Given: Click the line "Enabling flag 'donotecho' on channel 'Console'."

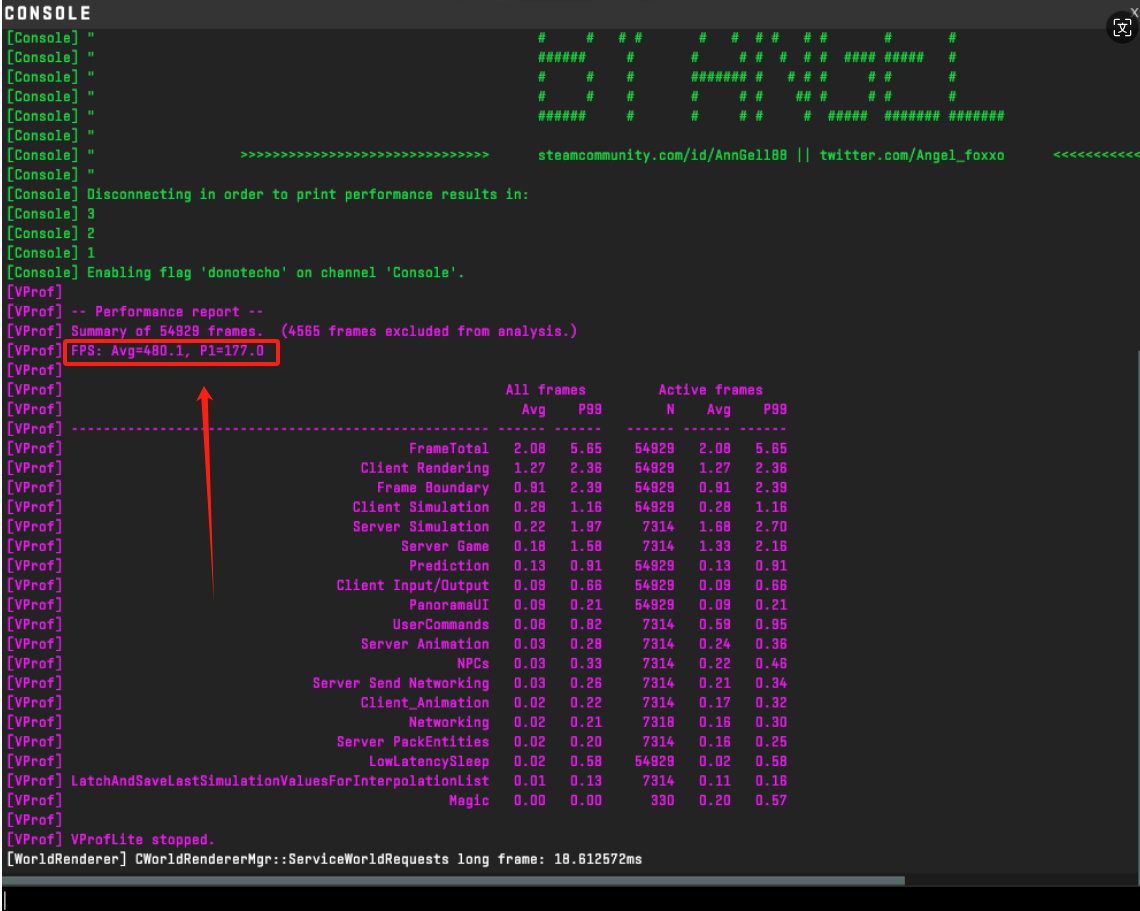Looking at the screenshot, I should point(276,273).
